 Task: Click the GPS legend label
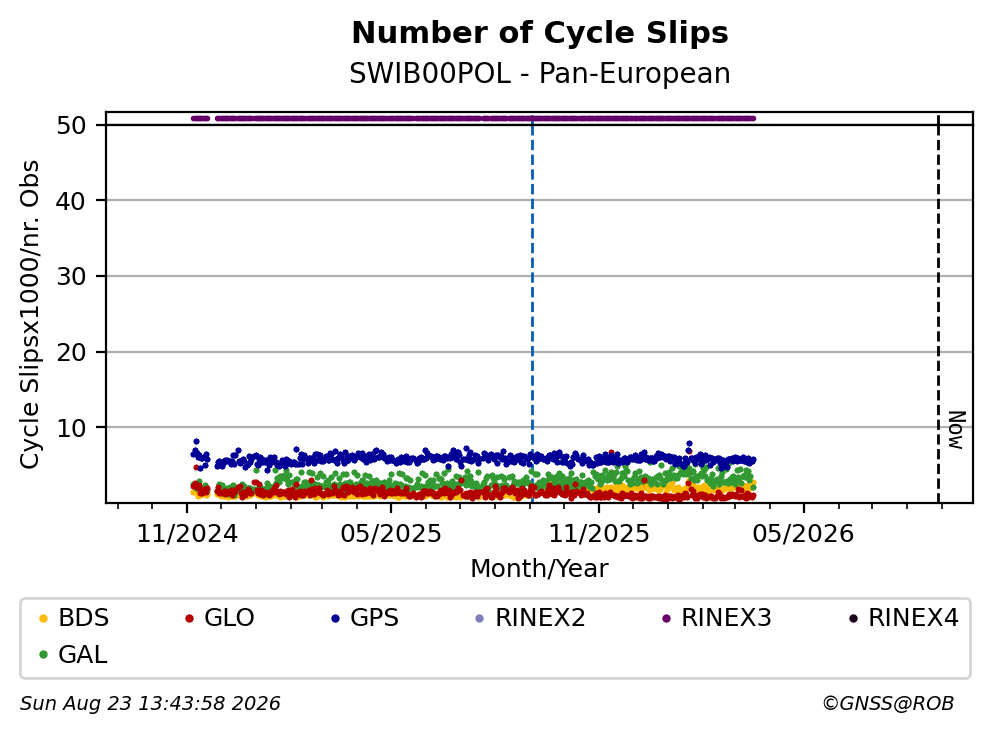pos(375,617)
